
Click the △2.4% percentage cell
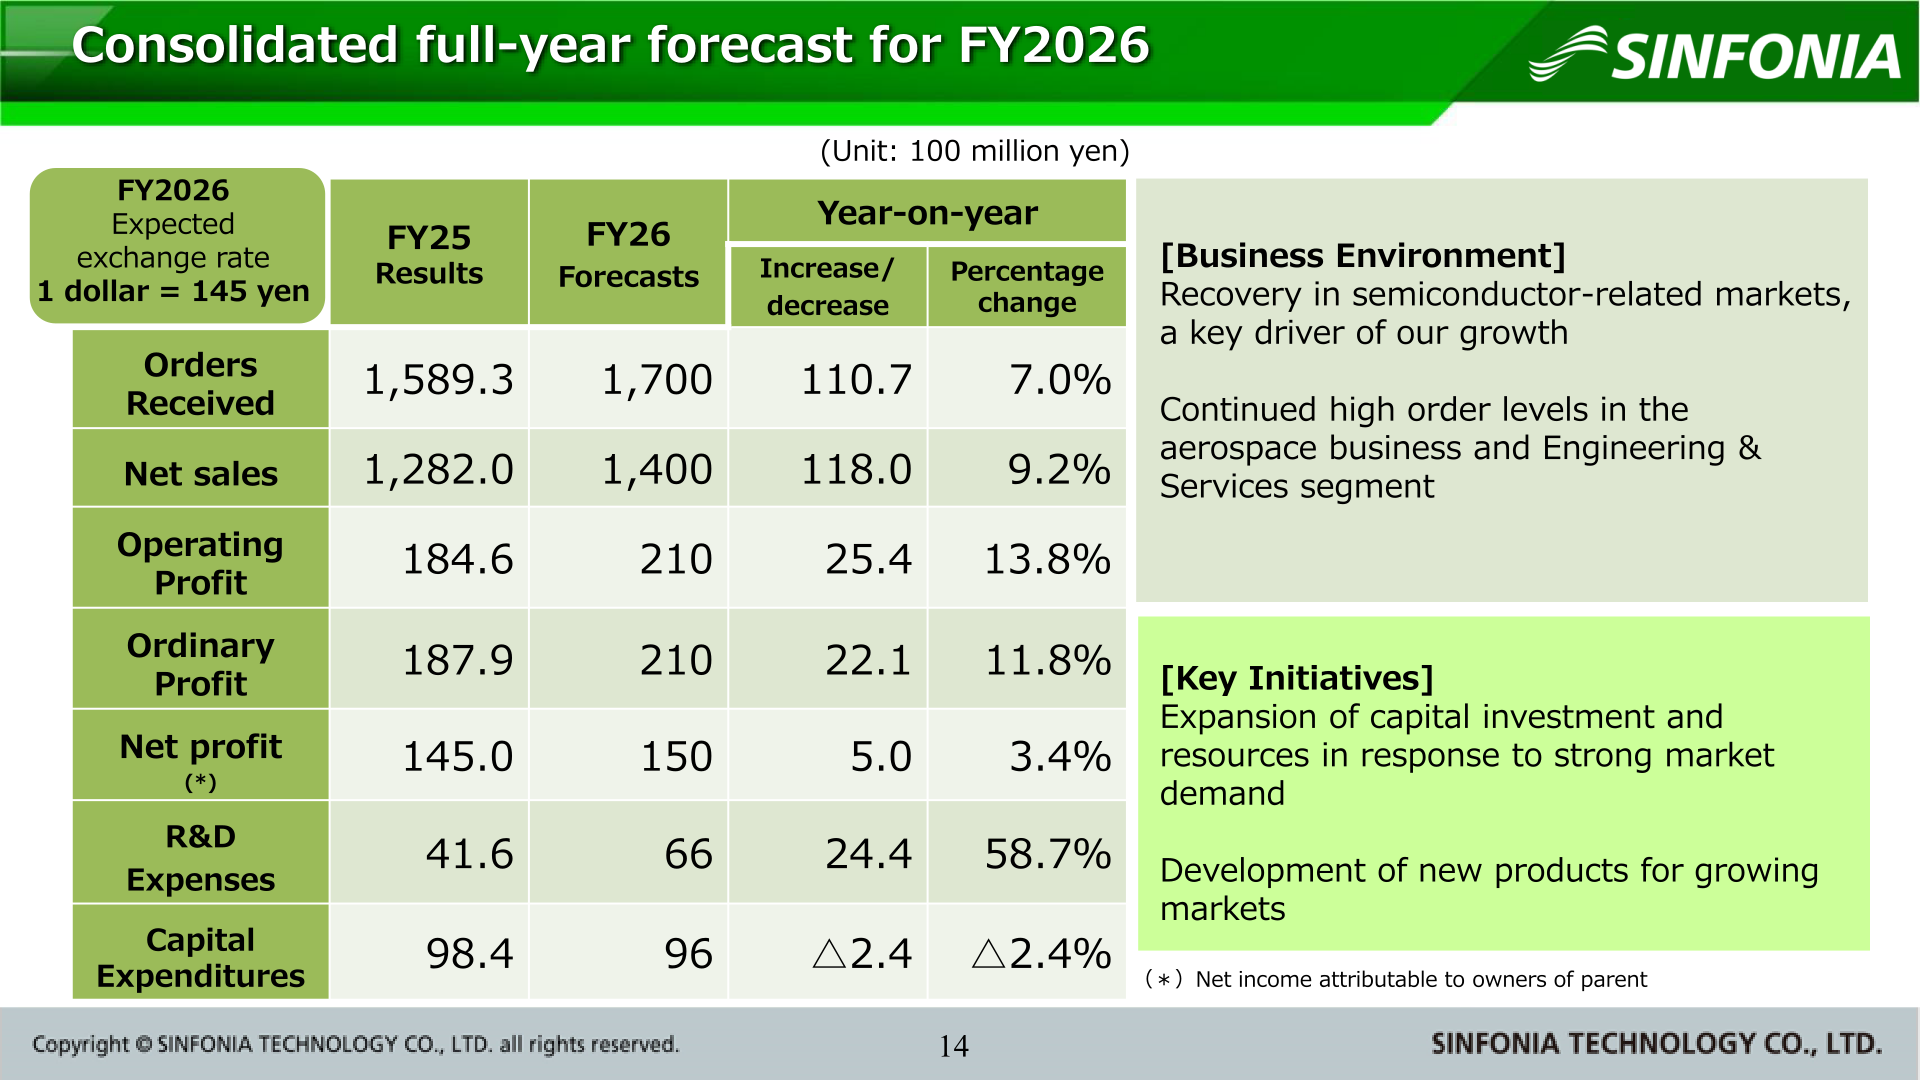(x=1041, y=954)
